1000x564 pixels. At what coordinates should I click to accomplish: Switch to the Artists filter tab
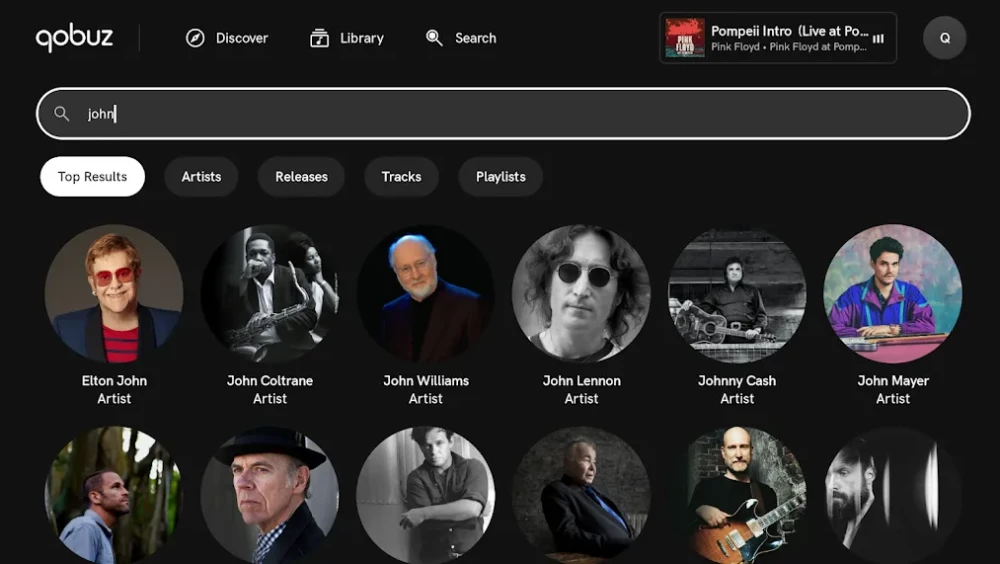(x=201, y=177)
